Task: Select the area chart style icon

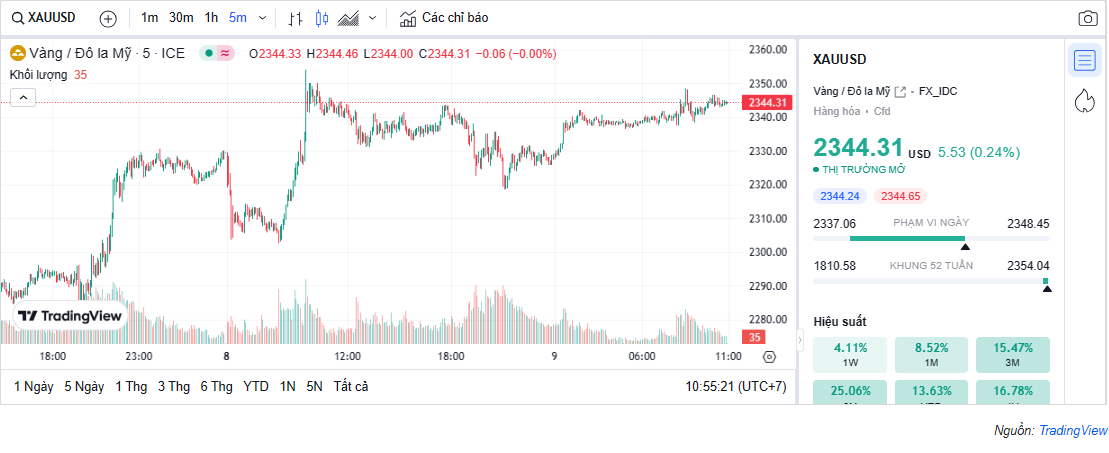Action: [348, 18]
